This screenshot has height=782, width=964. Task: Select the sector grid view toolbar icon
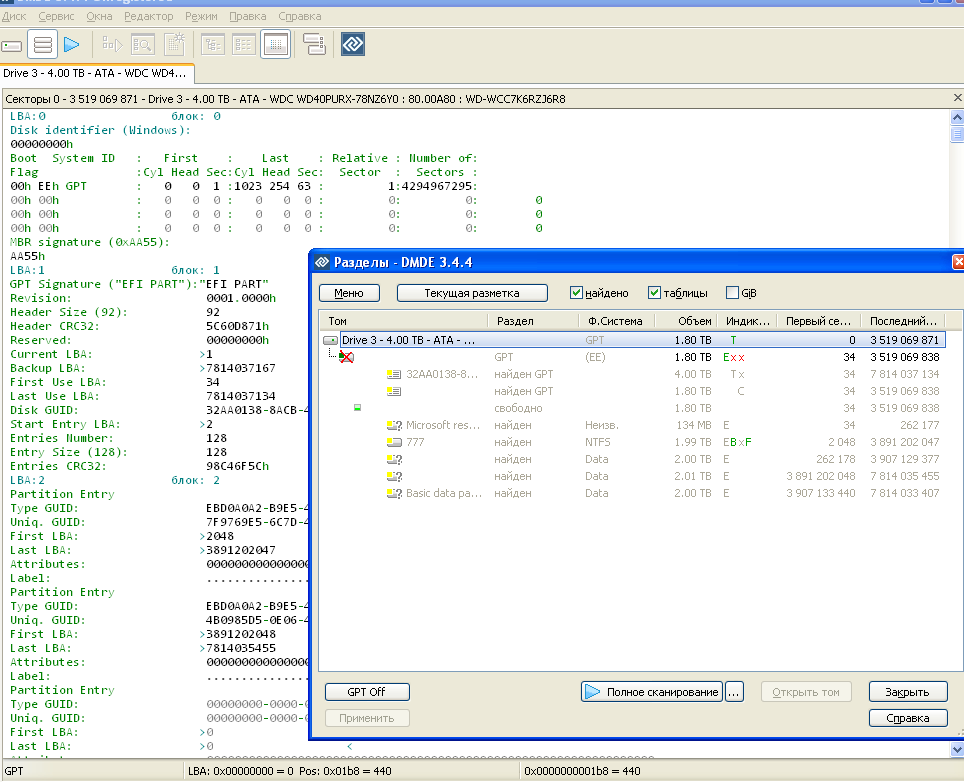(276, 45)
